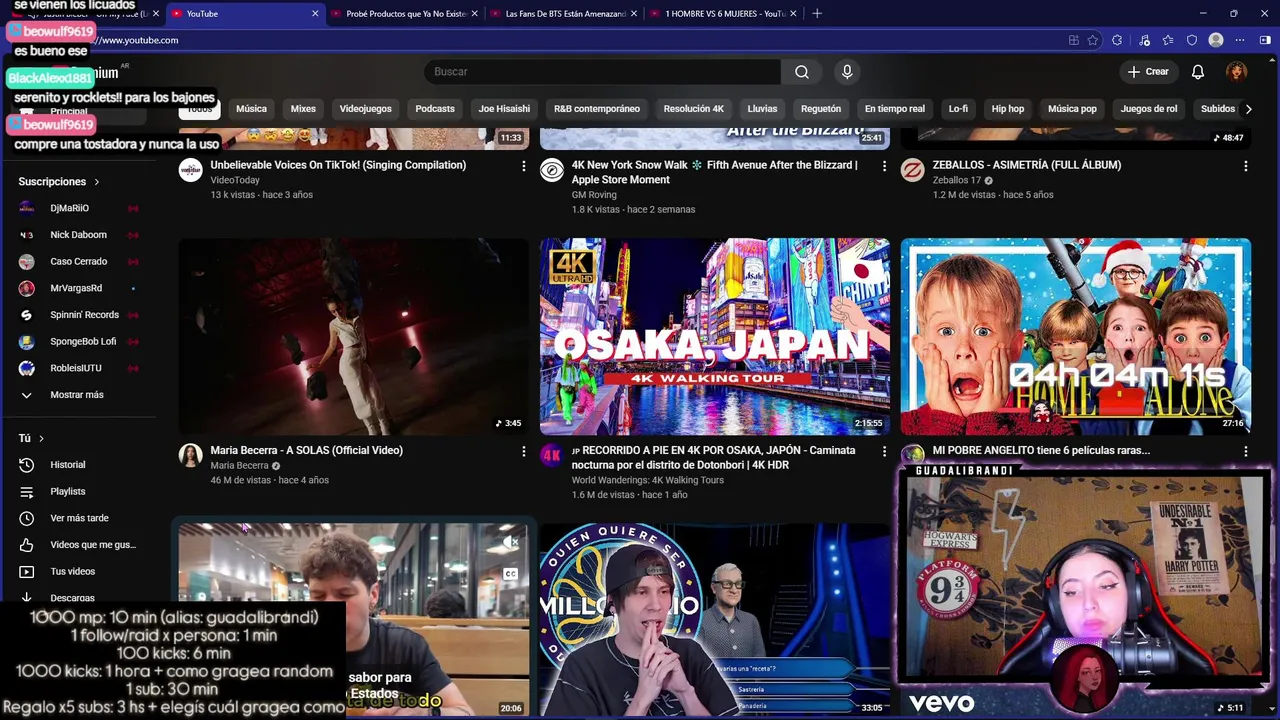
Task: Click the search magnifier button
Action: (802, 72)
